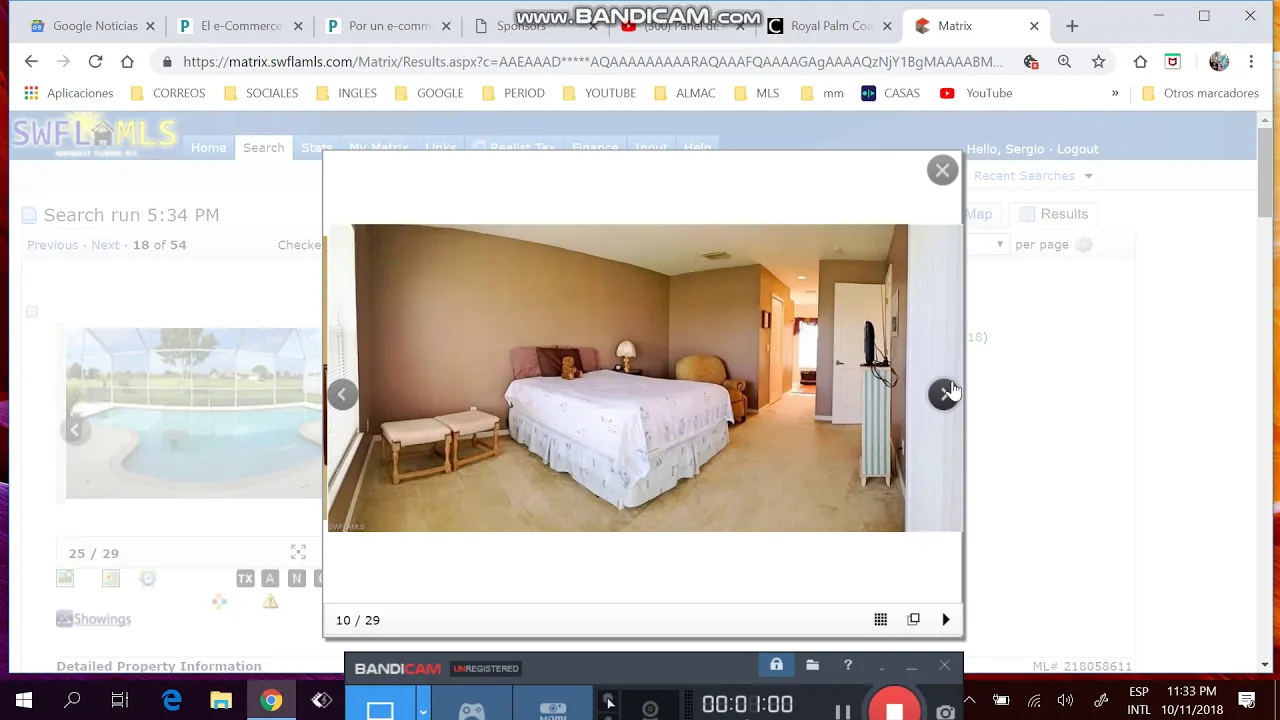1280x720 pixels.
Task: Switch to Google Noticias tab
Action: [94, 26]
